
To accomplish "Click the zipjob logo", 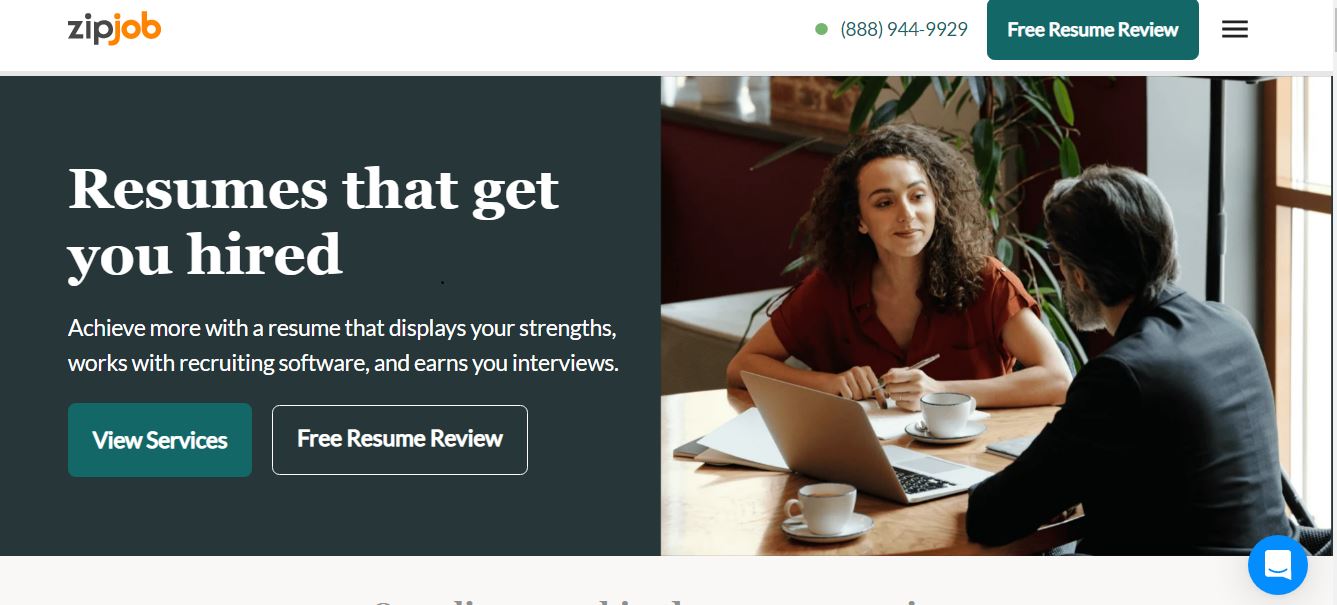I will pyautogui.click(x=114, y=29).
